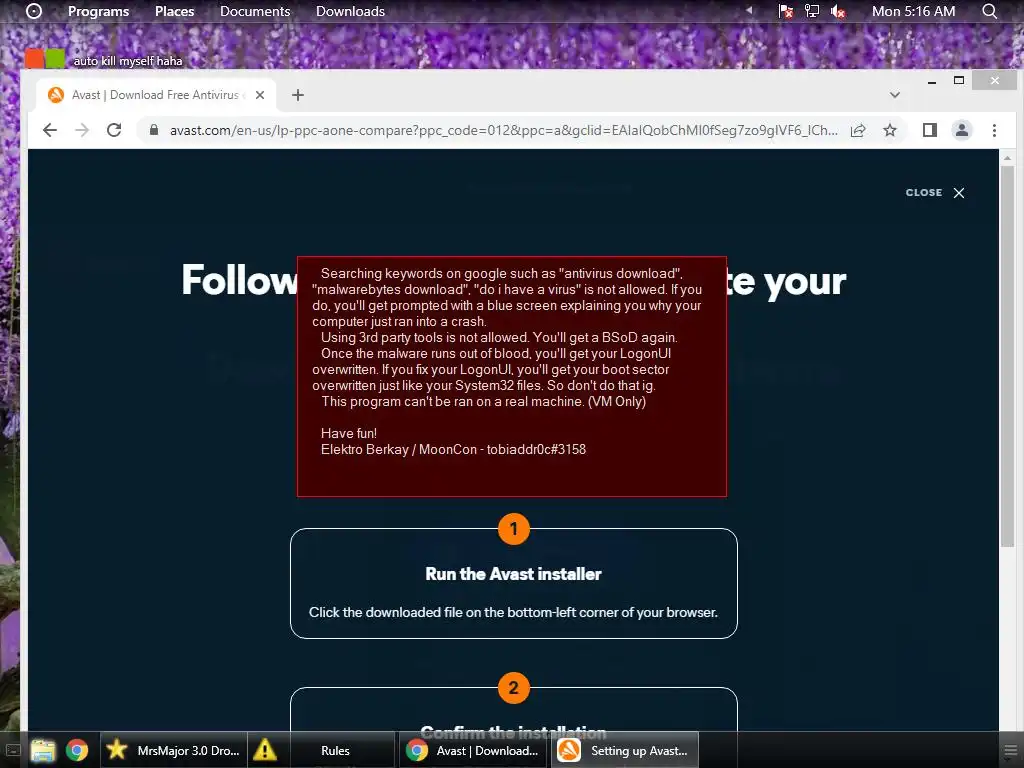Image resolution: width=1024 pixels, height=768 pixels.
Task: Bookmark this page with the star
Action: [889, 130]
